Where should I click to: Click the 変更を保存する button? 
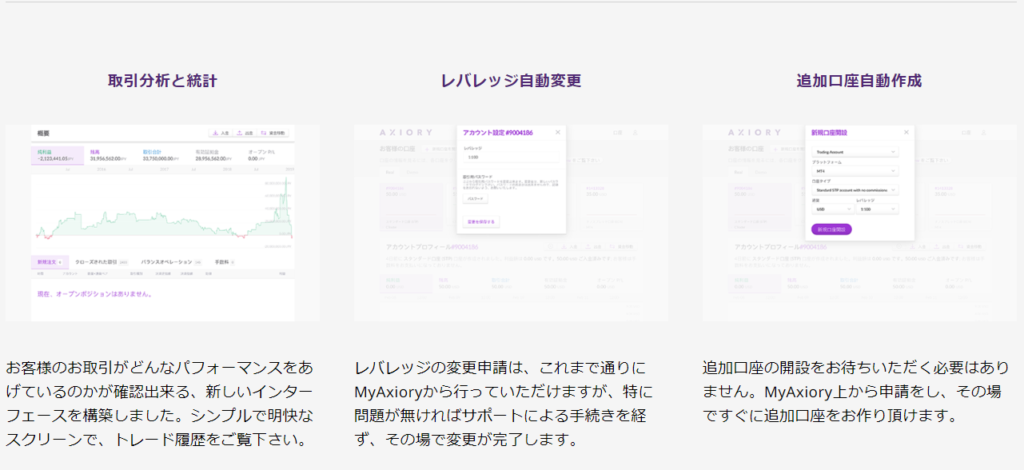point(482,221)
